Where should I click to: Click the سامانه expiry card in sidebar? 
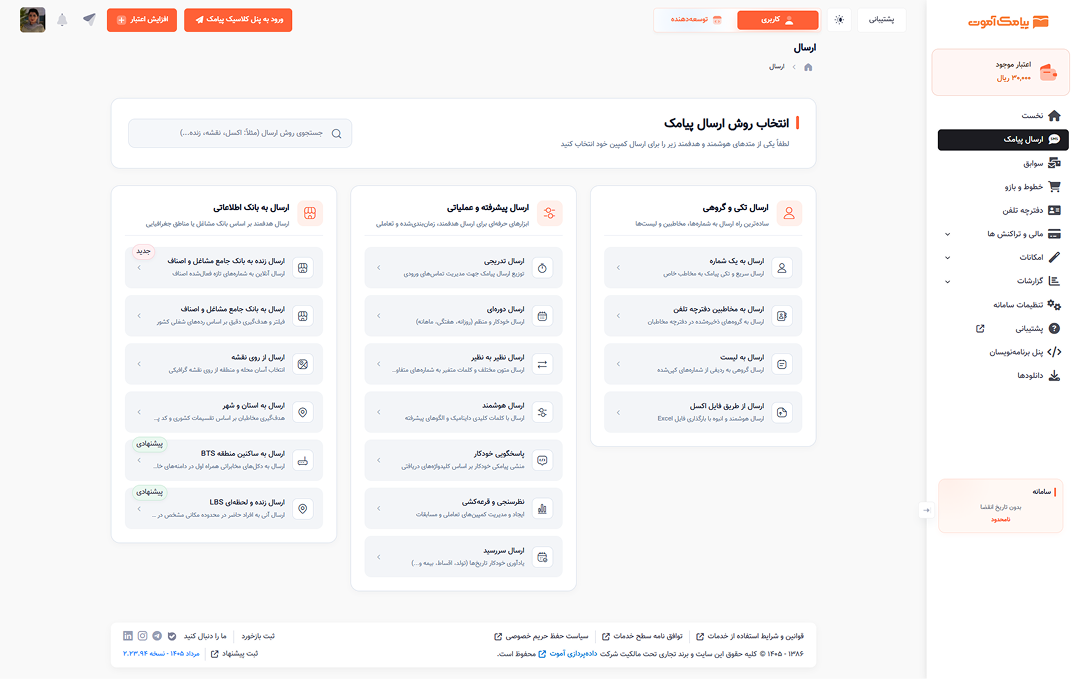tap(1000, 505)
